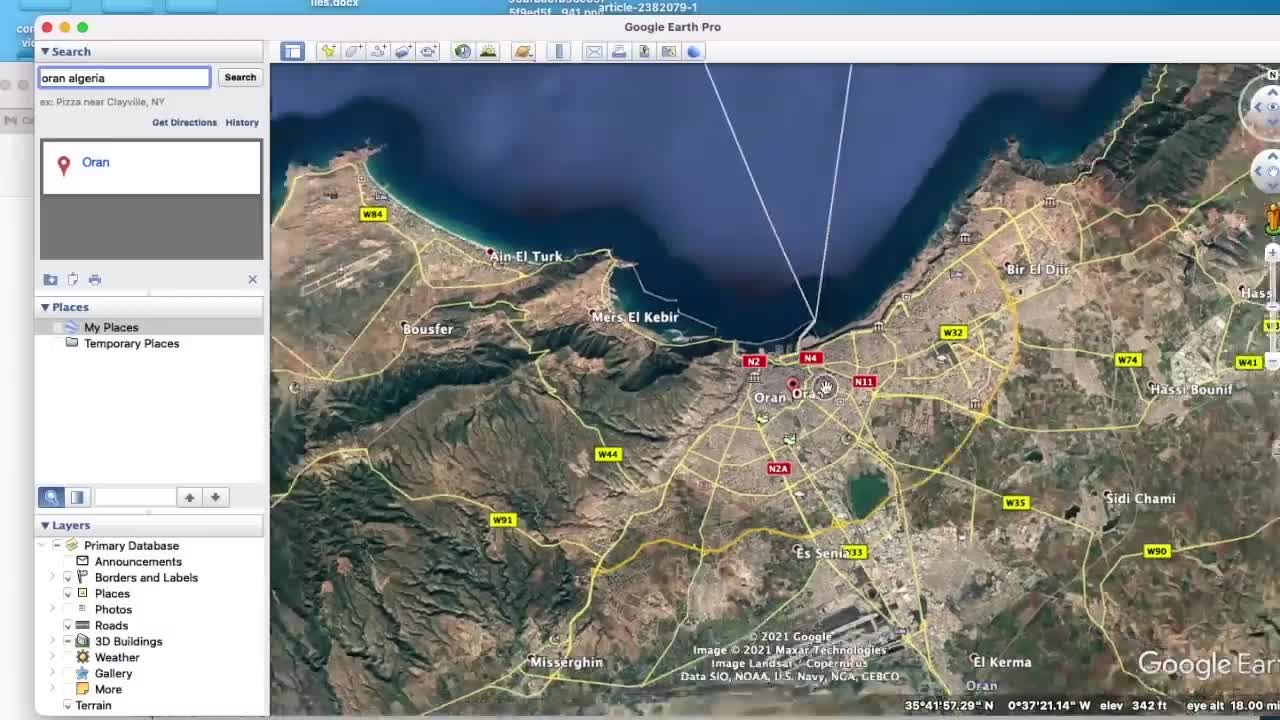The width and height of the screenshot is (1280, 720).
Task: Copy search results to My Places folder icon
Action: tap(50, 279)
